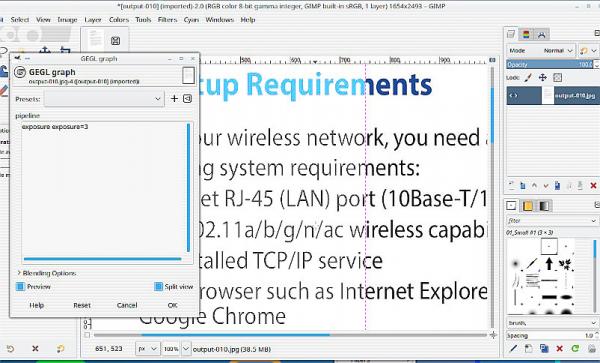Open the Image menu
This screenshot has width=600, height=363.
click(67, 20)
